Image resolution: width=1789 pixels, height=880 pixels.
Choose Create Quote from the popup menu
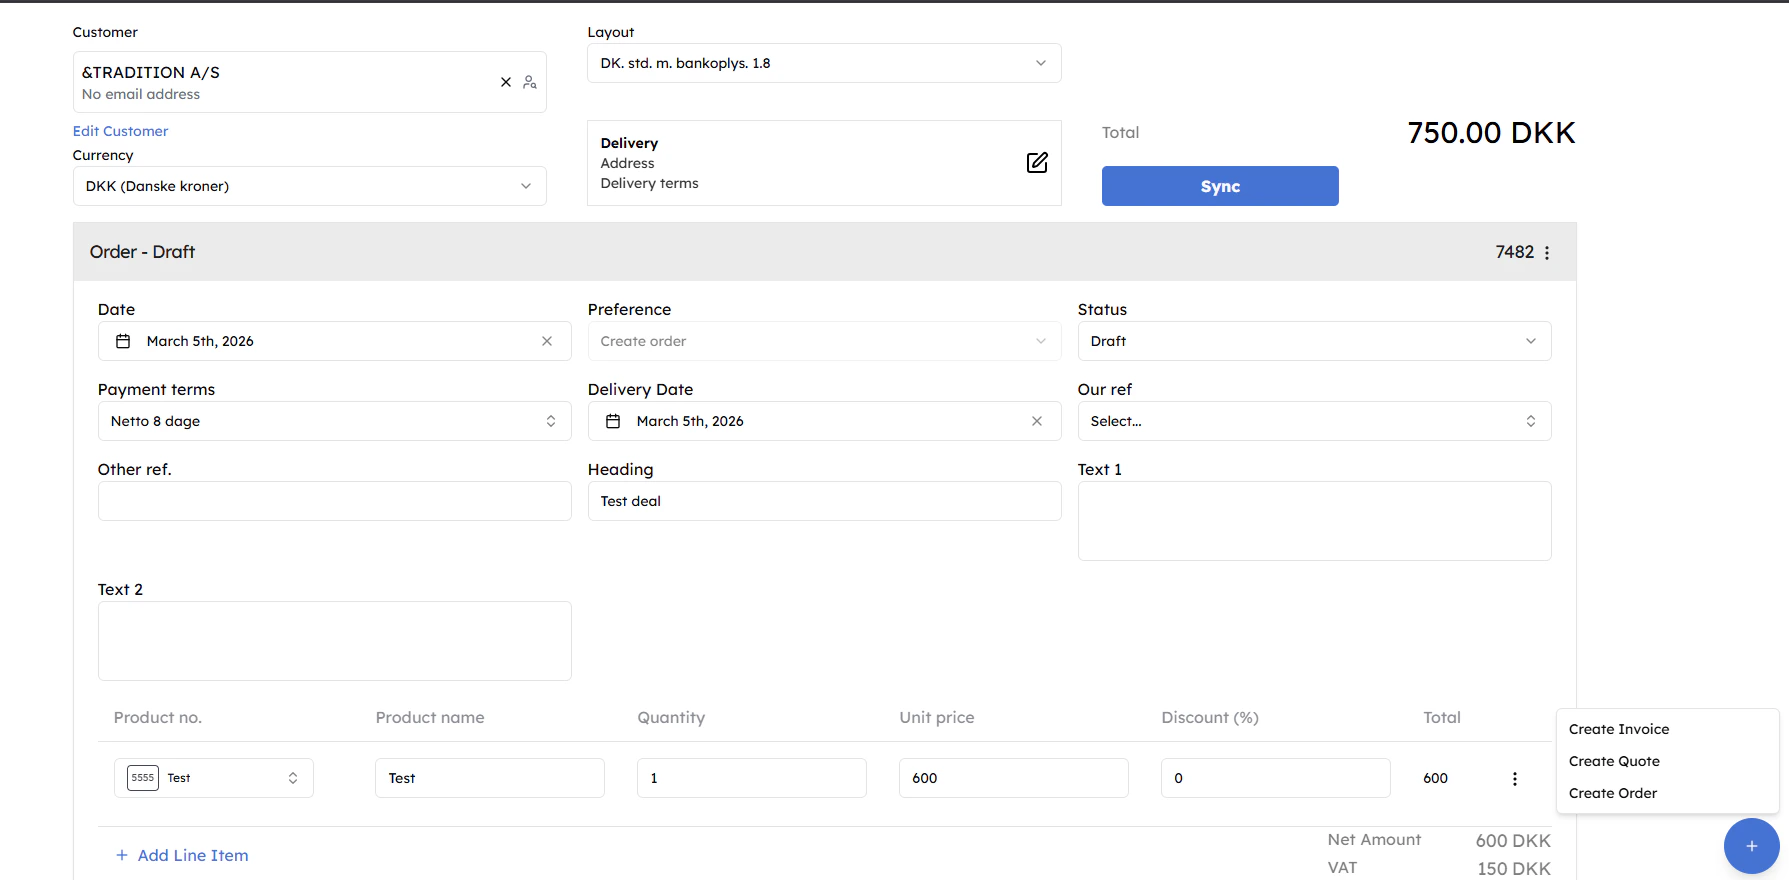(1614, 761)
